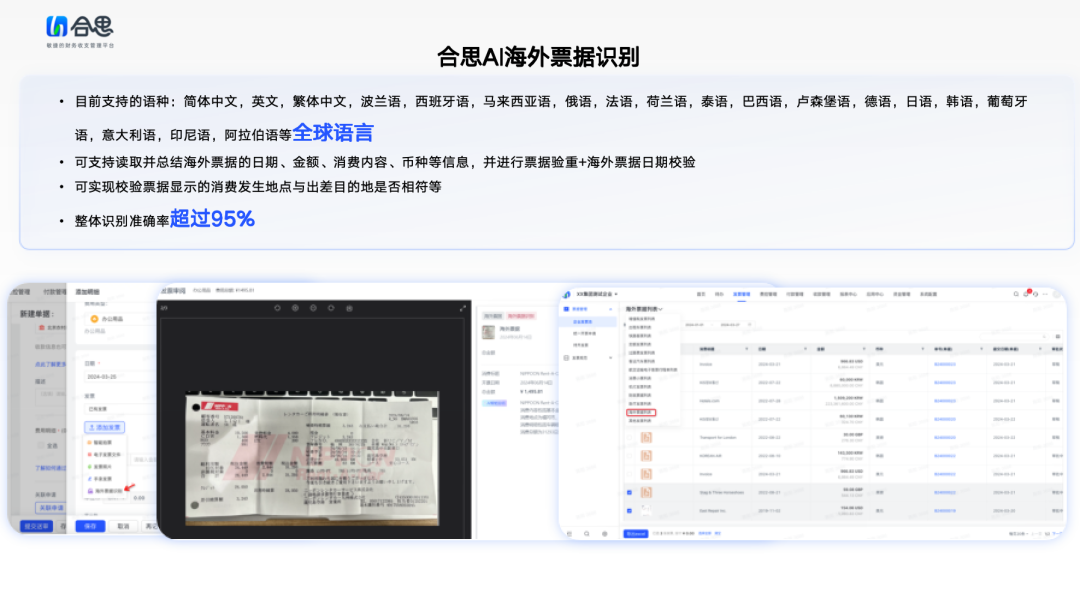
Task: Go to the 首页 tab
Action: coord(701,294)
